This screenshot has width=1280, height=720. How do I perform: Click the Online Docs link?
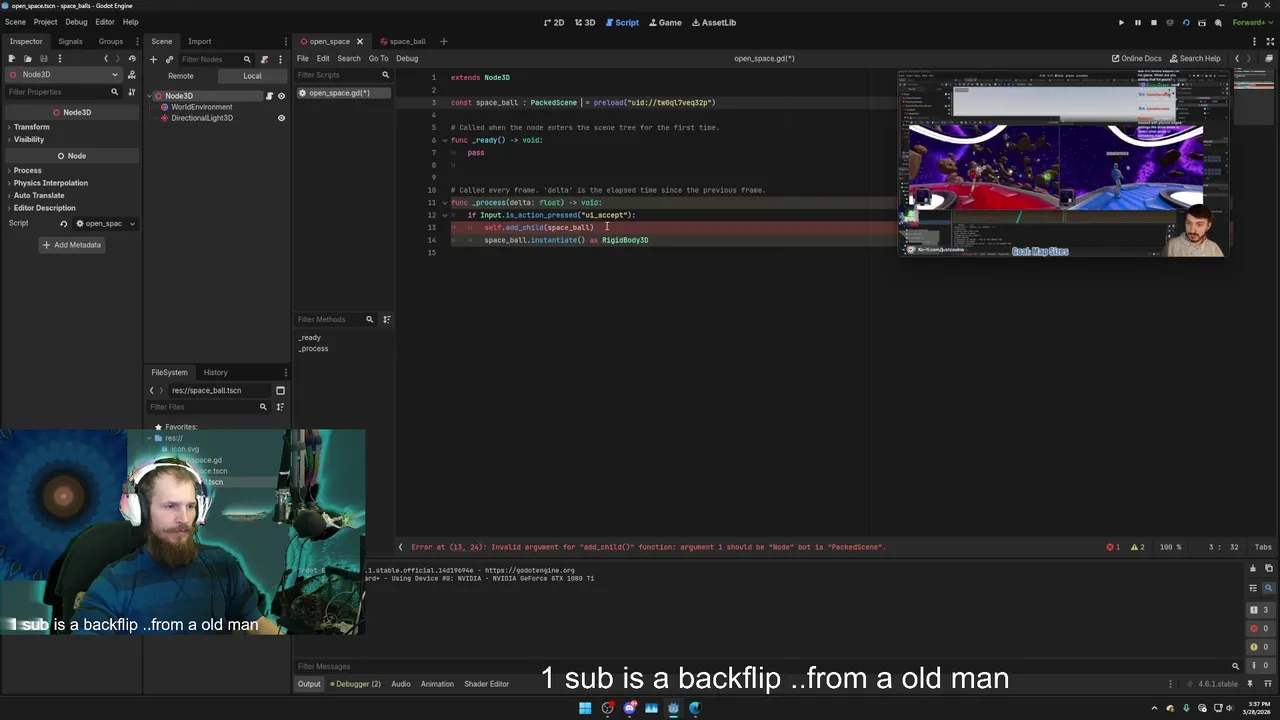[1137, 58]
